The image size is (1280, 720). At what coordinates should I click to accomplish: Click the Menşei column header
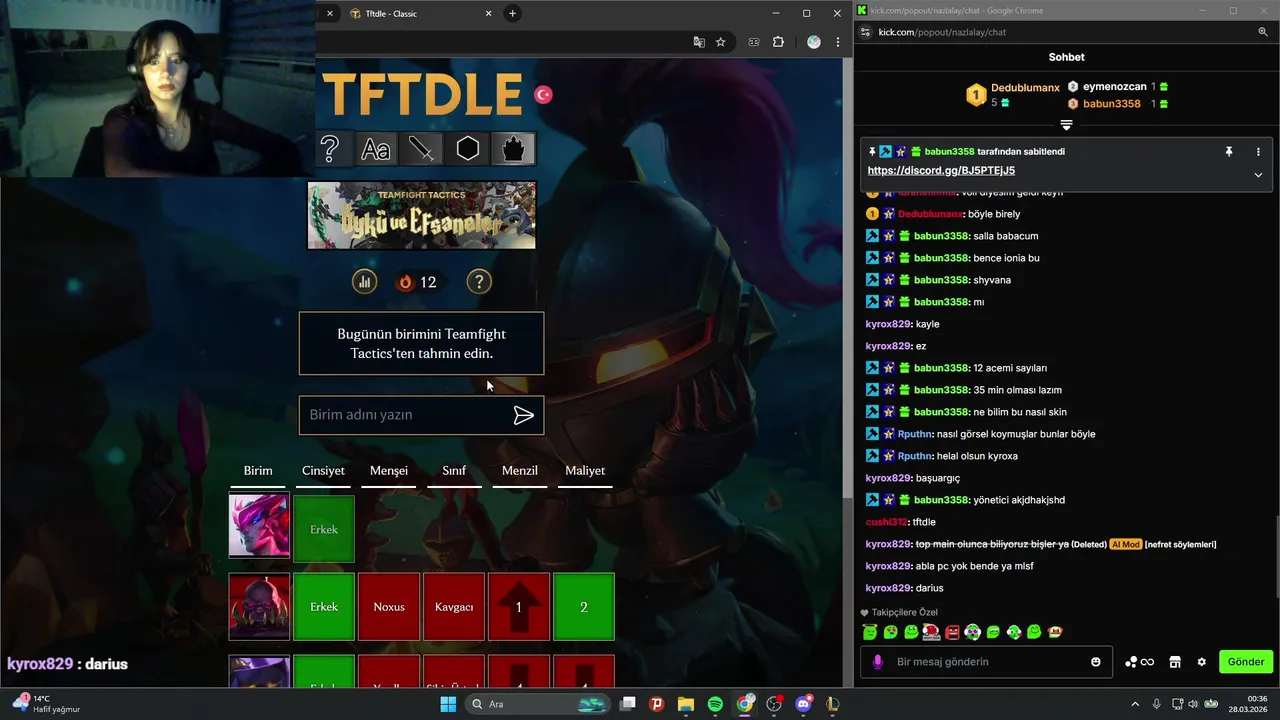point(389,471)
